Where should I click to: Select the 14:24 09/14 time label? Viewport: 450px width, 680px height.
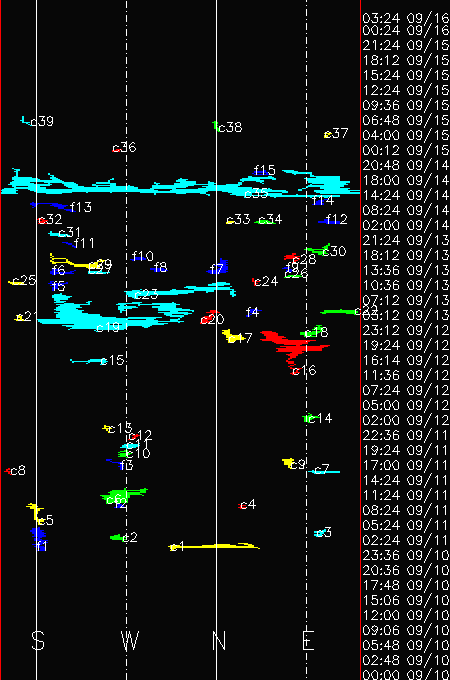(x=405, y=195)
